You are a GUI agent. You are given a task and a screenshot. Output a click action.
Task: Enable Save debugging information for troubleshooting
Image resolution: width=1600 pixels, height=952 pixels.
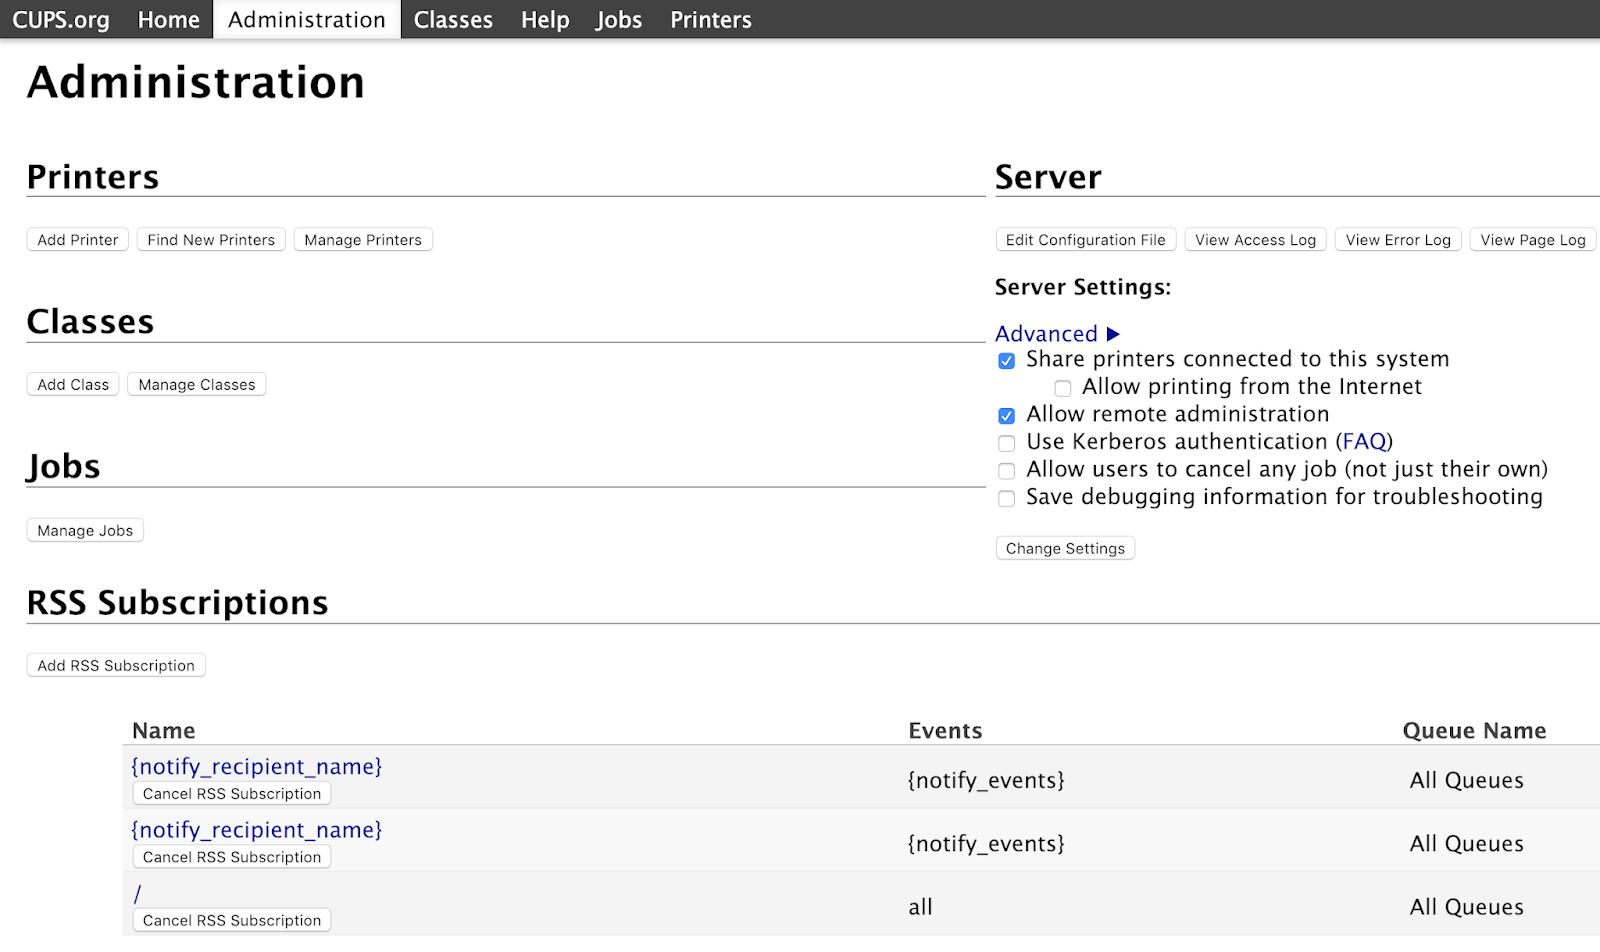click(1006, 498)
